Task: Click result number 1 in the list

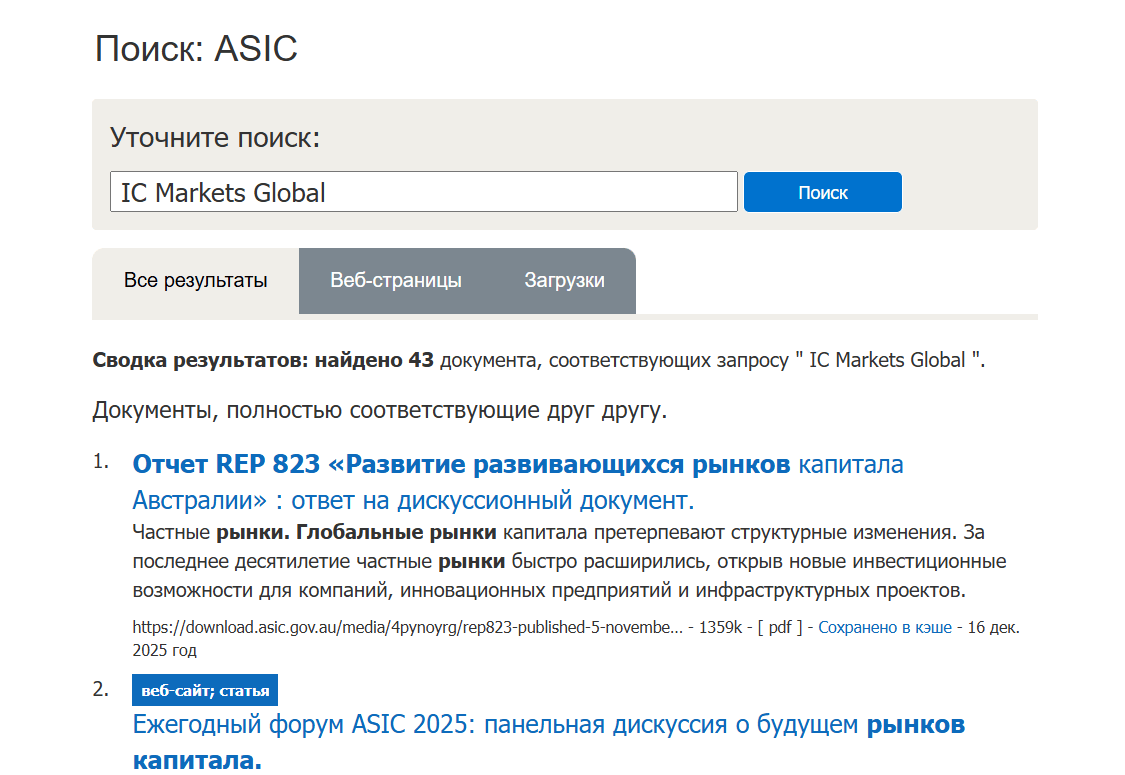Action: [100, 462]
